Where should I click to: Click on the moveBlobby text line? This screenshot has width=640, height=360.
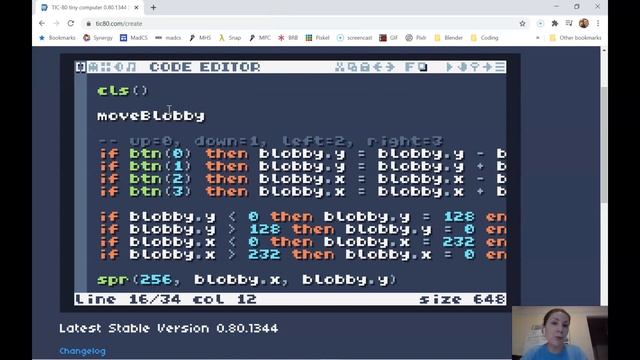tap(151, 116)
